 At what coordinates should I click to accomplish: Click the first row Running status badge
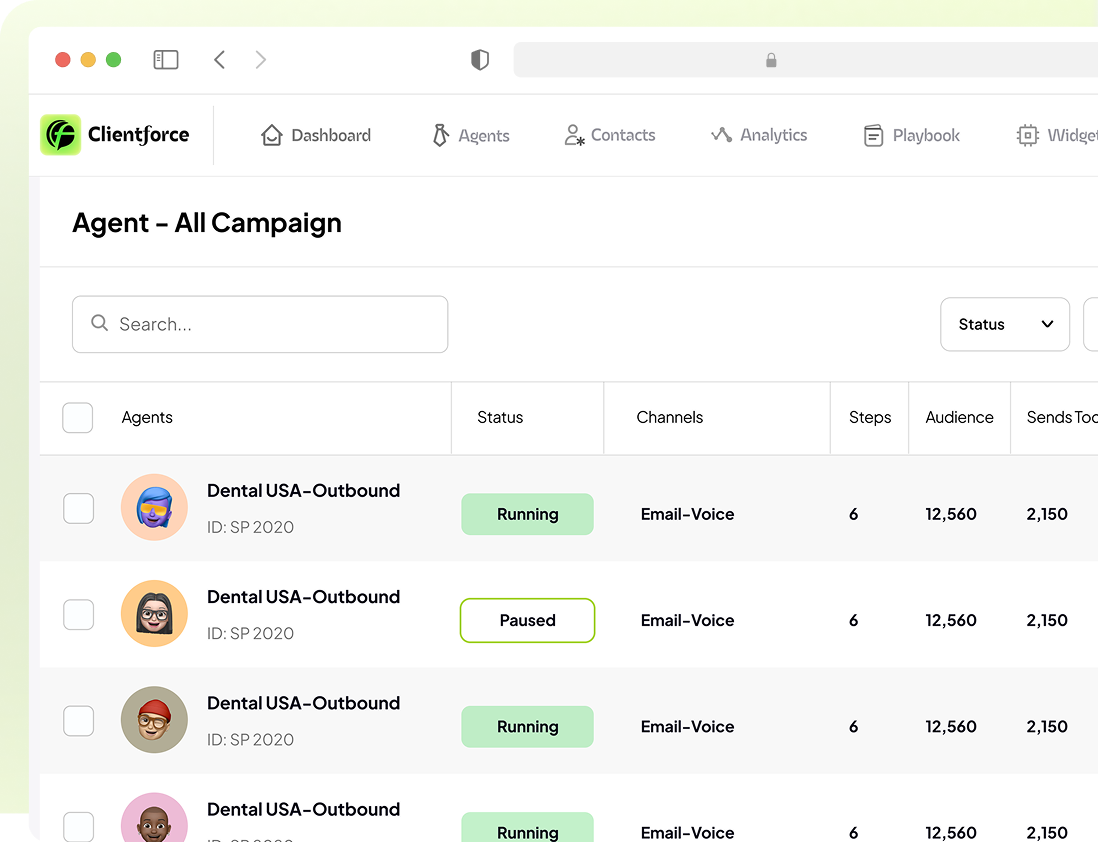(527, 514)
